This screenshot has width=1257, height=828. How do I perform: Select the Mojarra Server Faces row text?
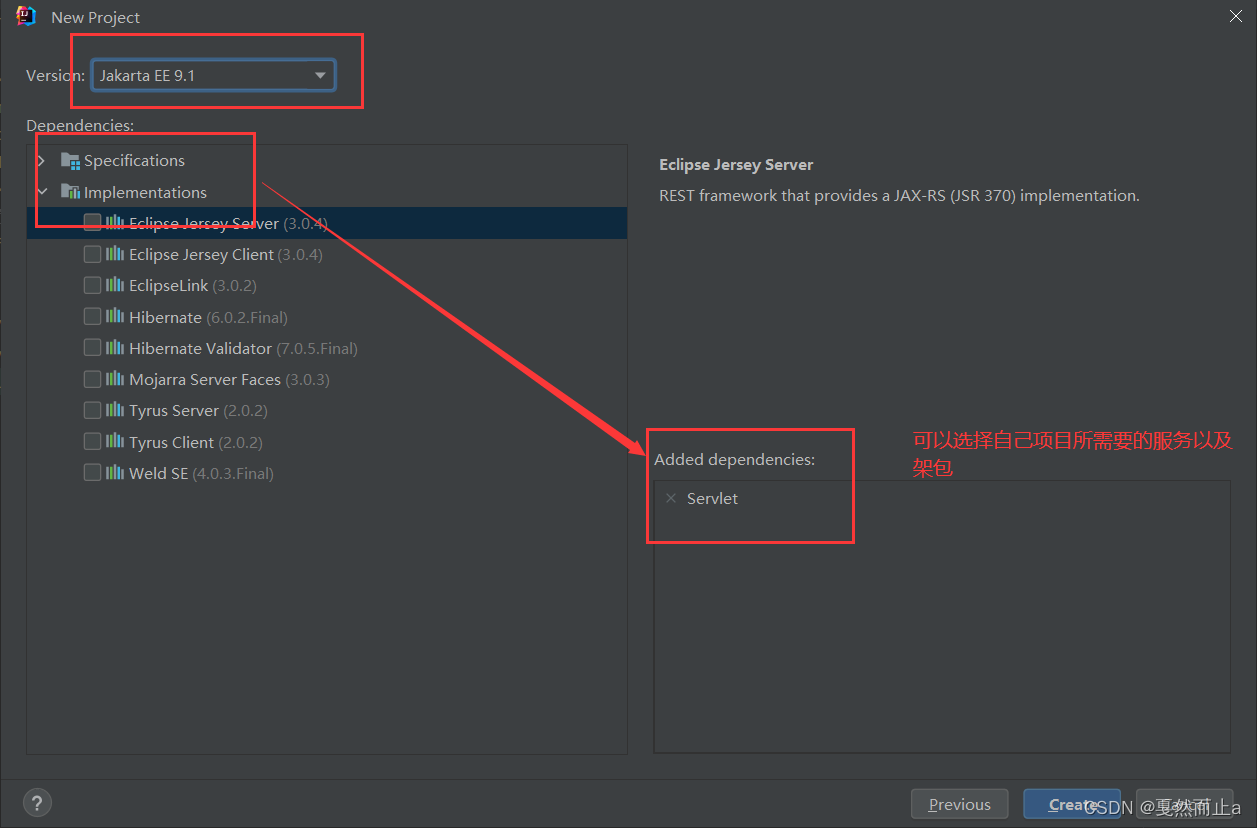click(x=229, y=379)
